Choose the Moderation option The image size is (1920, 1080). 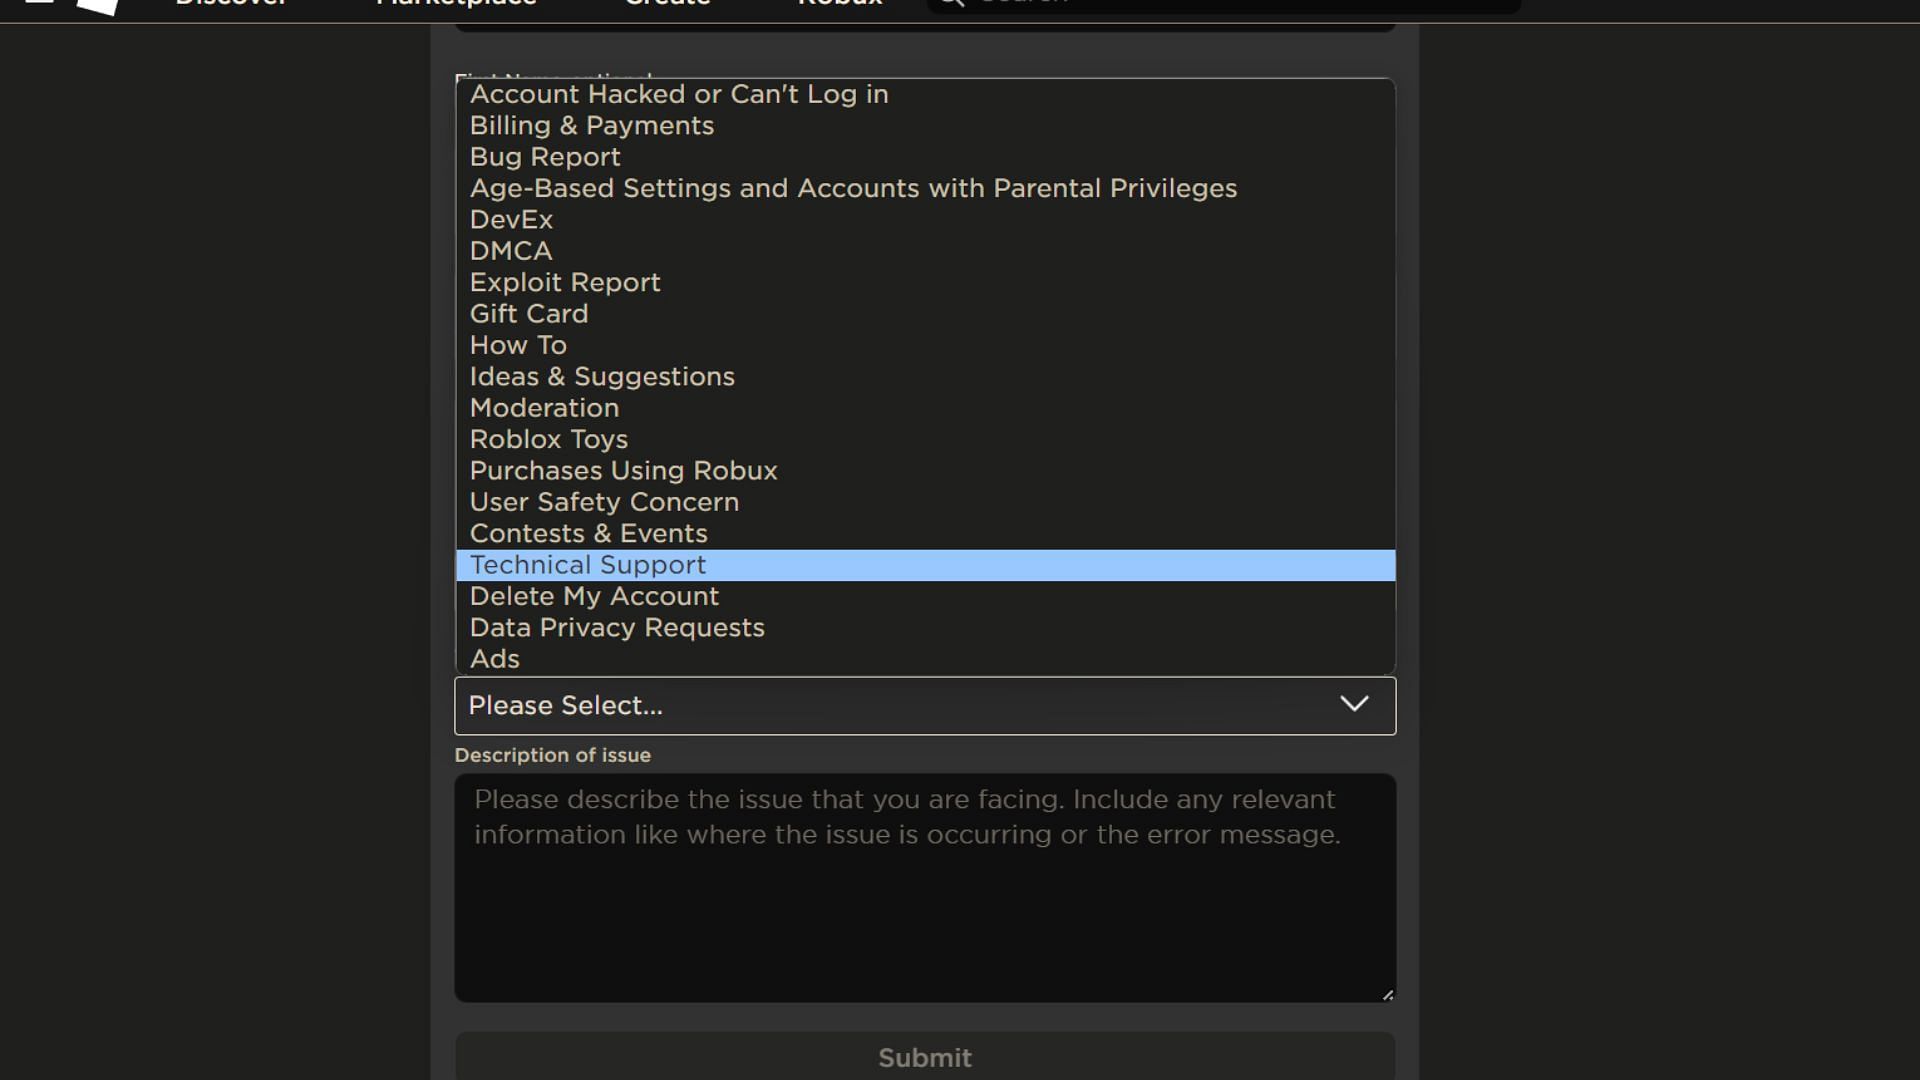925,408
